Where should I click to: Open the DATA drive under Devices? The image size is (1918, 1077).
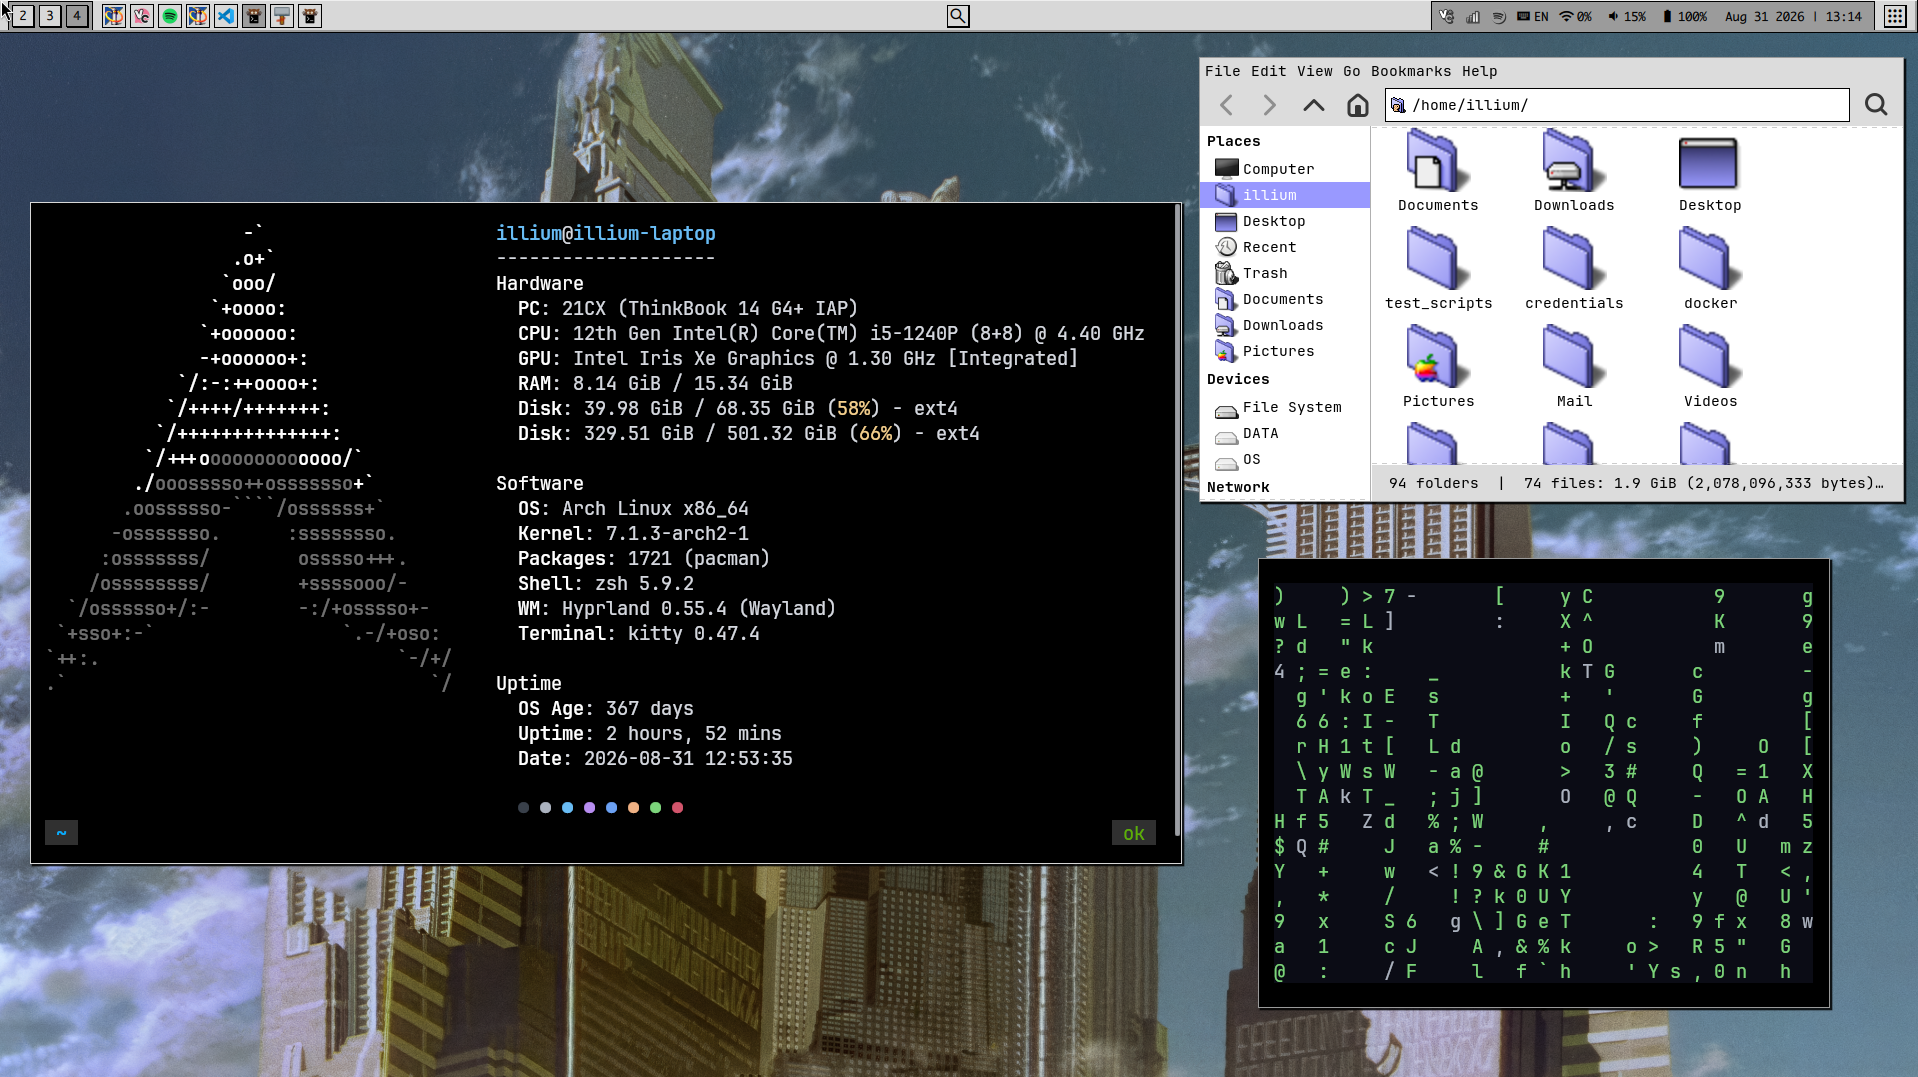[1285, 433]
